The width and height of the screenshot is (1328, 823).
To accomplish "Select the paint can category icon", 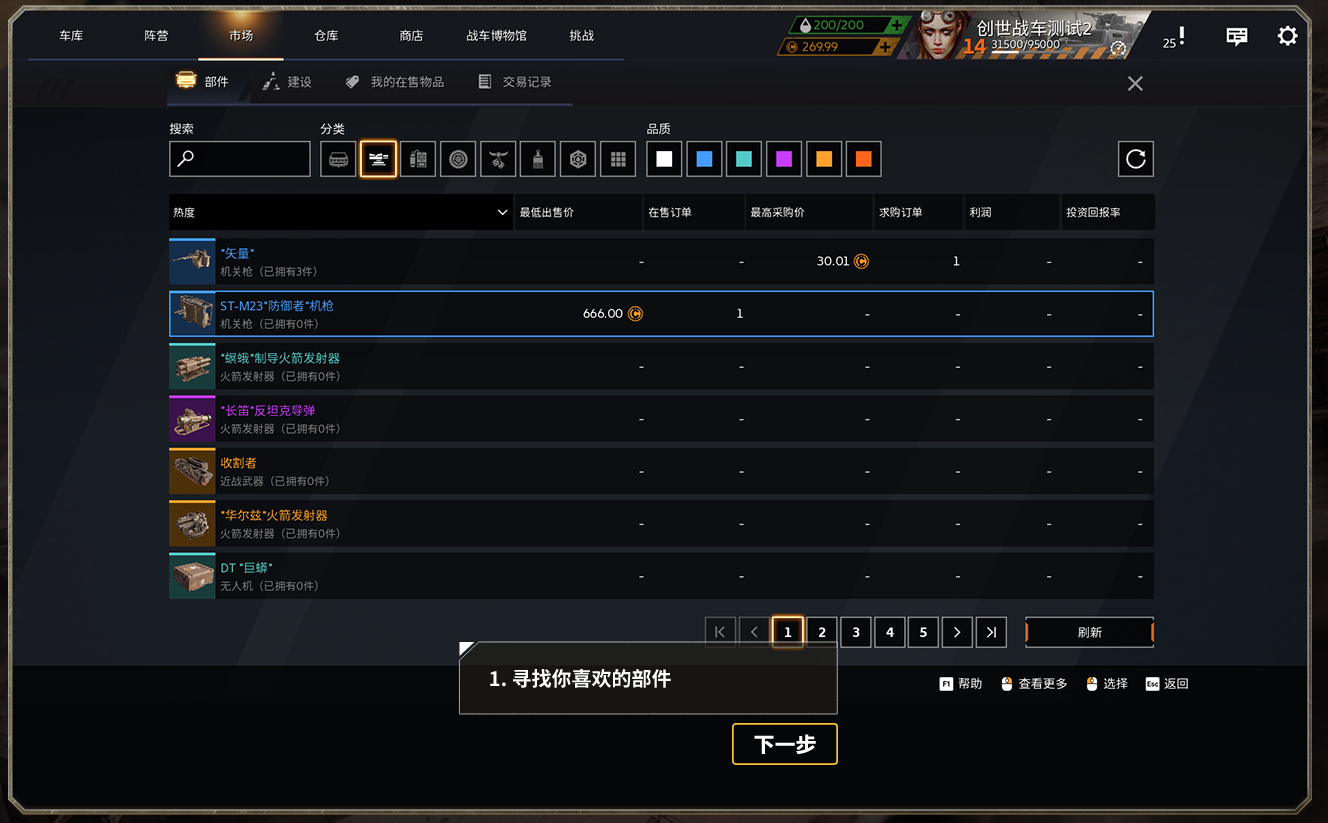I will 538,159.
